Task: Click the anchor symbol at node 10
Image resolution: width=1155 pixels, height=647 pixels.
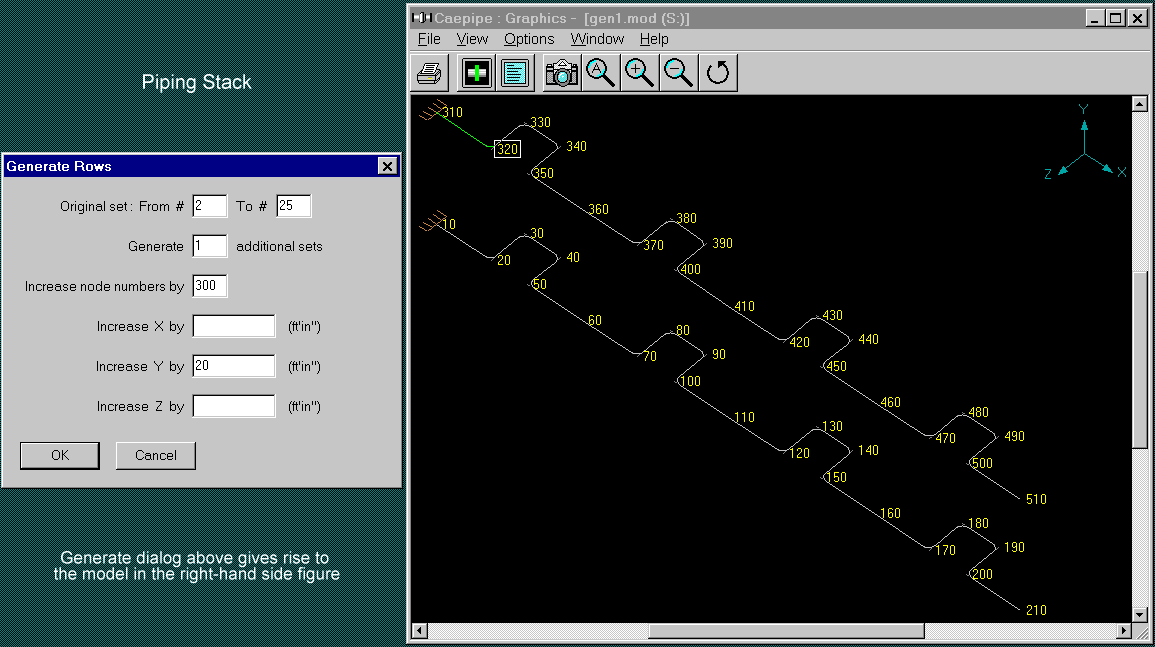Action: click(433, 221)
